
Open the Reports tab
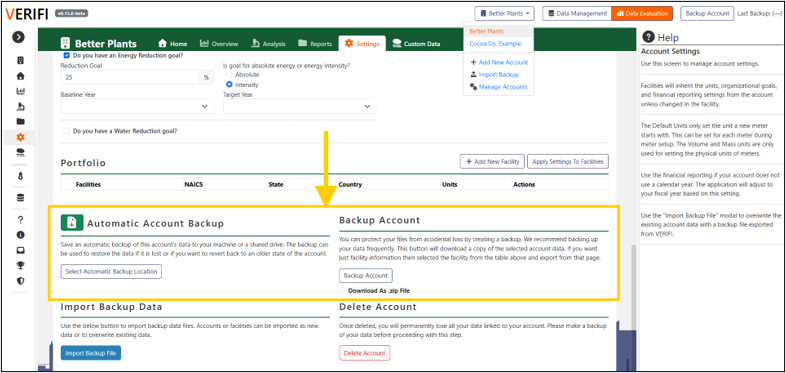[315, 44]
